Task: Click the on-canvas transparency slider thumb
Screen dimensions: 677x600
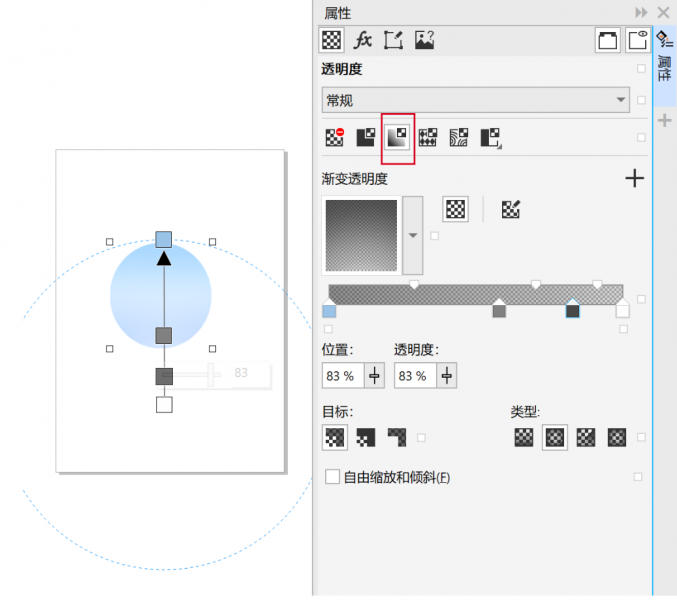Action: [210, 375]
